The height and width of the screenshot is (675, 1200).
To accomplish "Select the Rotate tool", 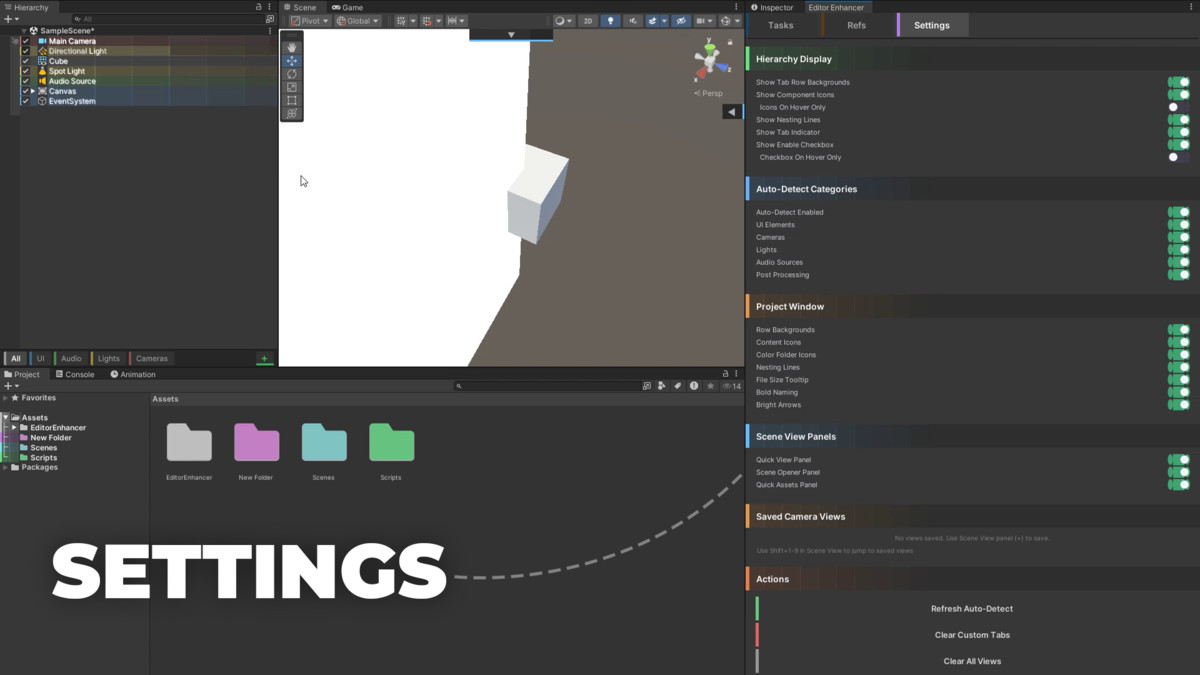I will (x=292, y=74).
